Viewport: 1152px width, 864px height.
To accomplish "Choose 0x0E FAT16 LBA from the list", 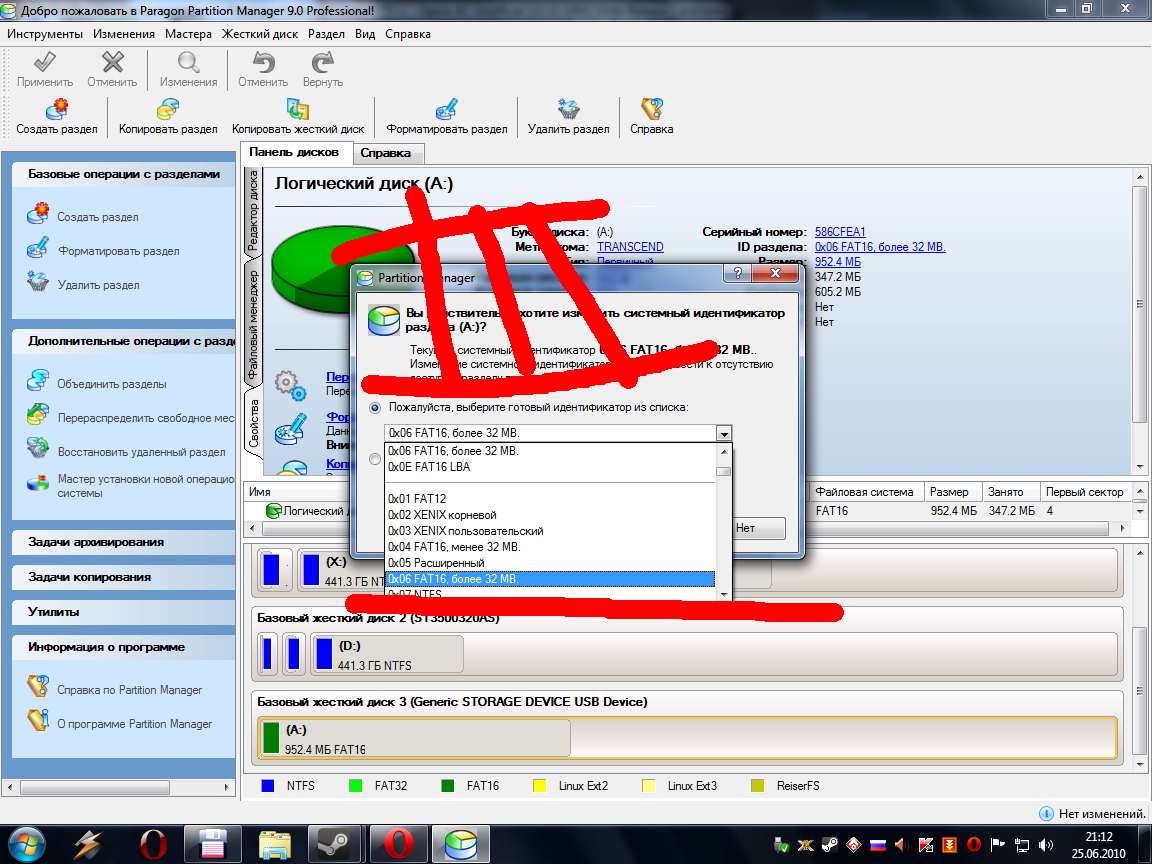I will (550, 467).
